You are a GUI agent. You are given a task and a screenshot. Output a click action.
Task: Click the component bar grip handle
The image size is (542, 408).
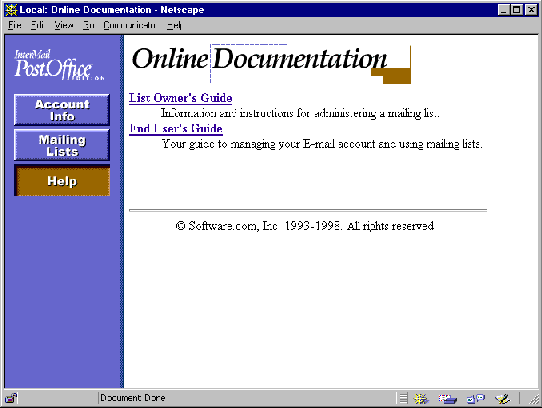(403, 398)
